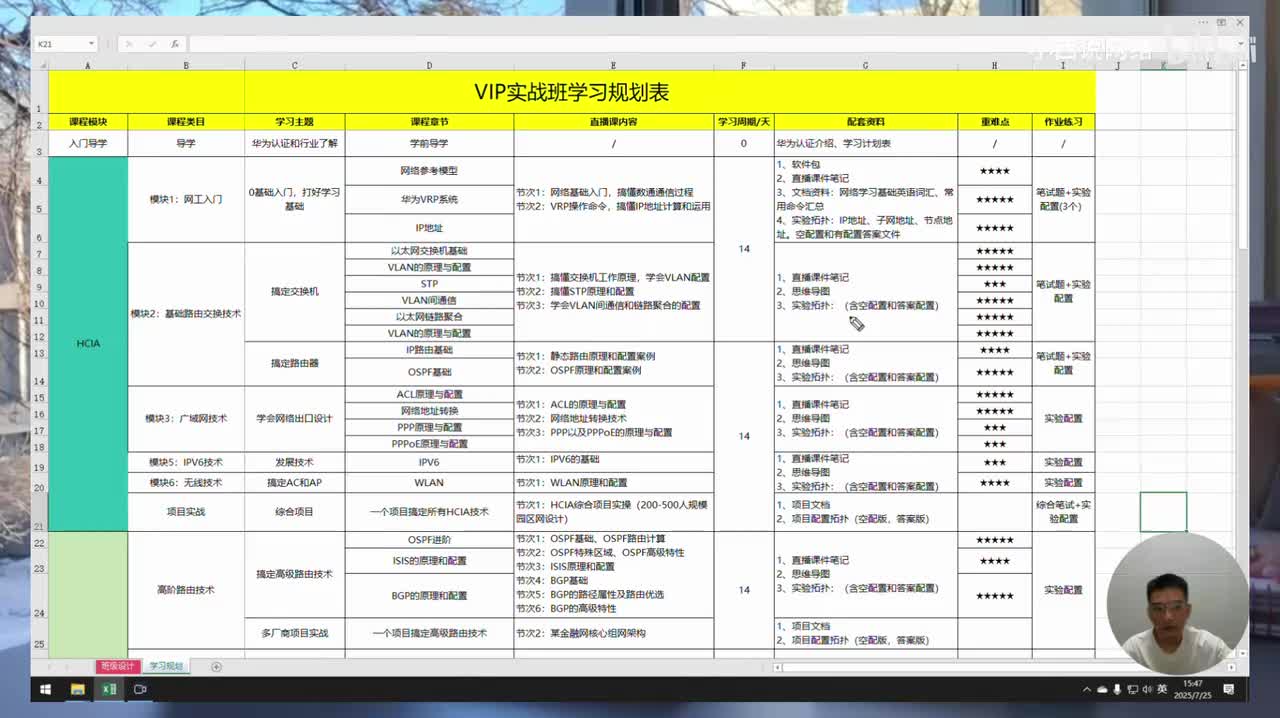Image resolution: width=1280 pixels, height=718 pixels.
Task: Click the cell PPPoE原理与配置
Action: click(429, 444)
